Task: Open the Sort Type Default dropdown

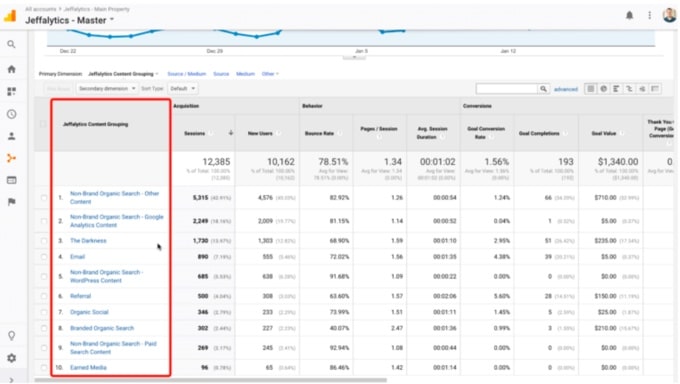Action: click(x=182, y=89)
